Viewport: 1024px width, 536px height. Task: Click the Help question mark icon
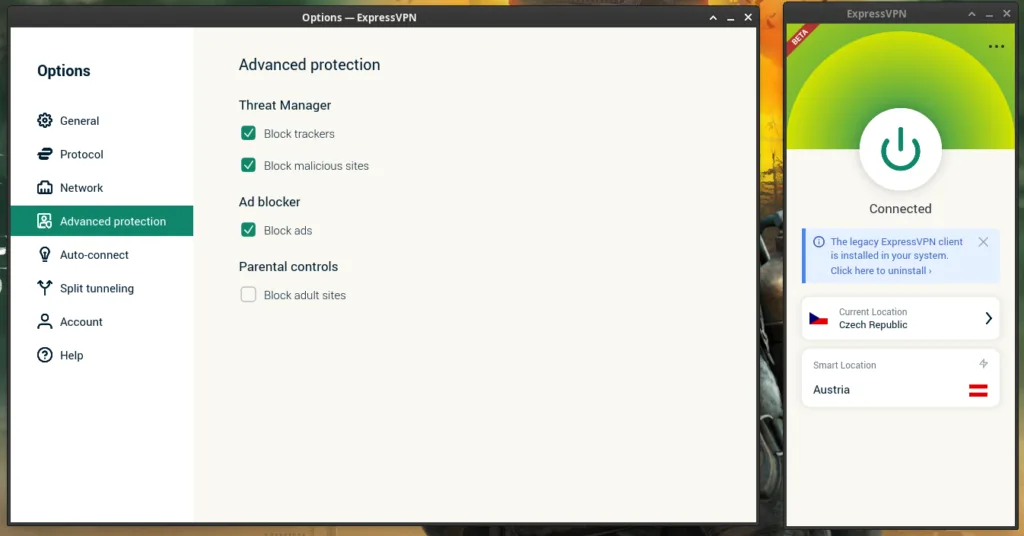pos(44,355)
